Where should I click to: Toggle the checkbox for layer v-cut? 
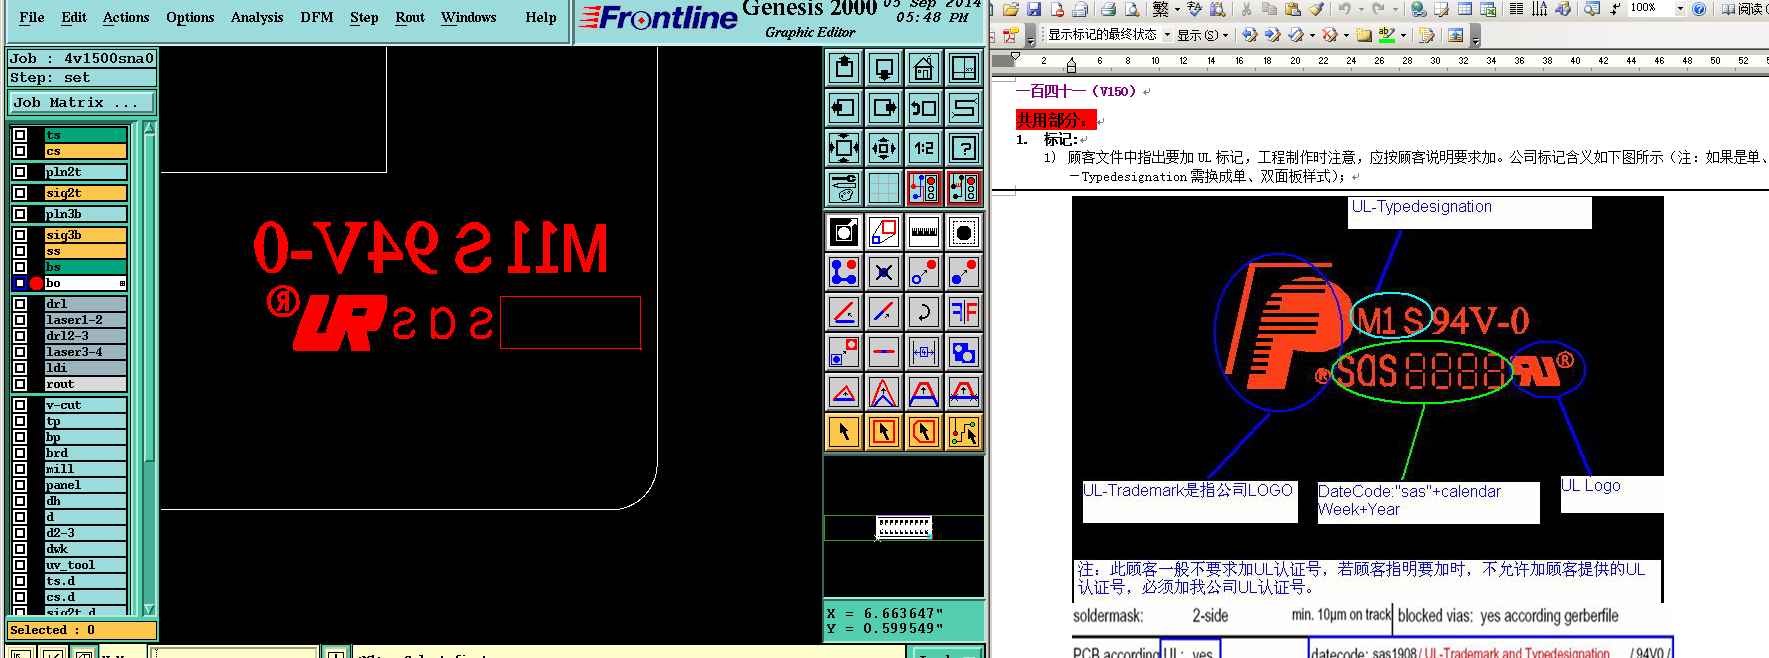20,405
